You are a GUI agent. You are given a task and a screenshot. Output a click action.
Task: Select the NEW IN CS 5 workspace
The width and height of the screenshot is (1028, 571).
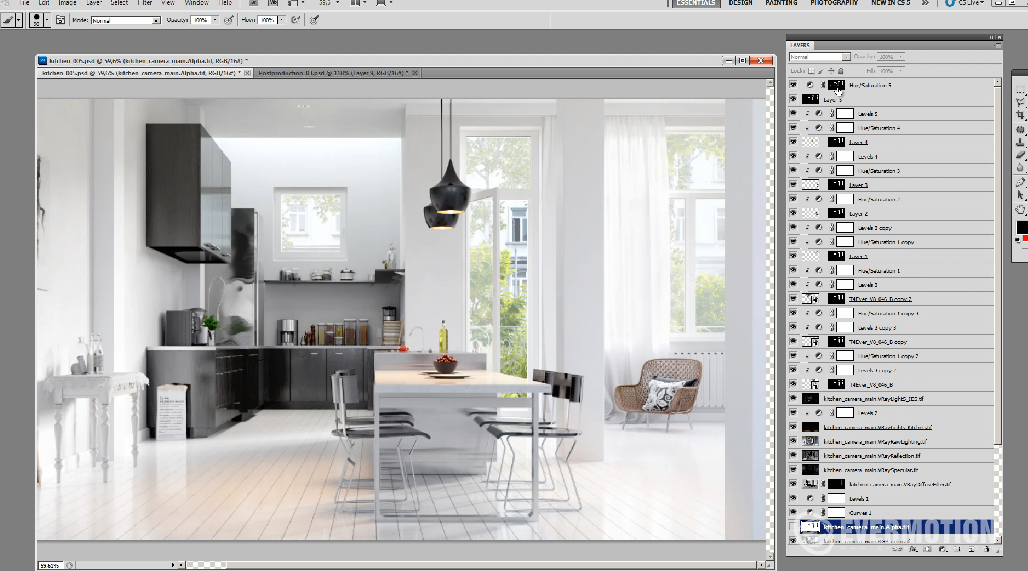tap(890, 3)
